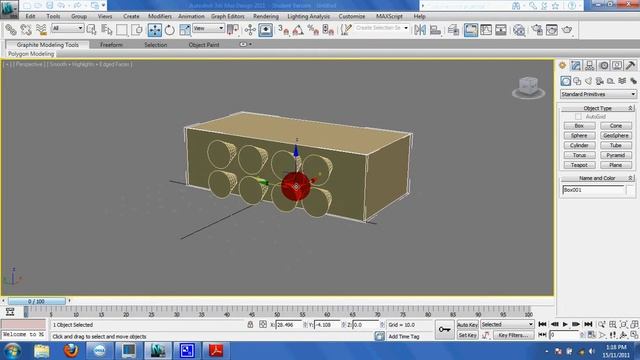Click the Align tool
The height and width of the screenshot is (360, 640).
(436, 29)
